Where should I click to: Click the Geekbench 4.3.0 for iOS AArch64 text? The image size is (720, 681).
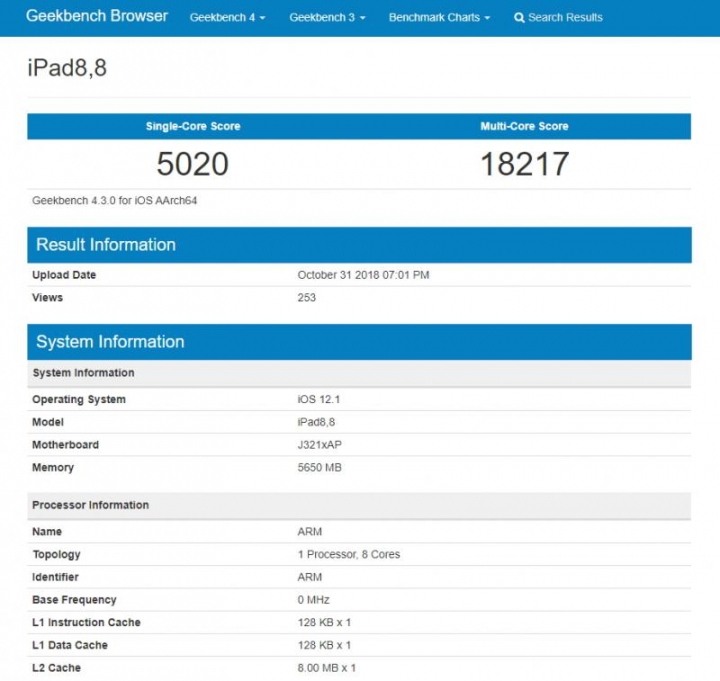click(114, 201)
